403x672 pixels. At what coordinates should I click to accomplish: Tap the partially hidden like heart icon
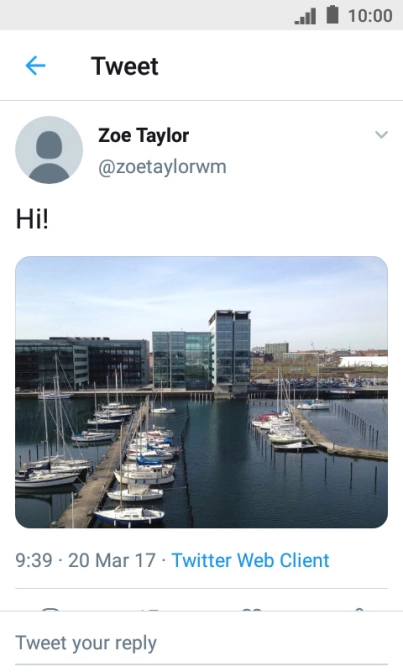click(253, 609)
